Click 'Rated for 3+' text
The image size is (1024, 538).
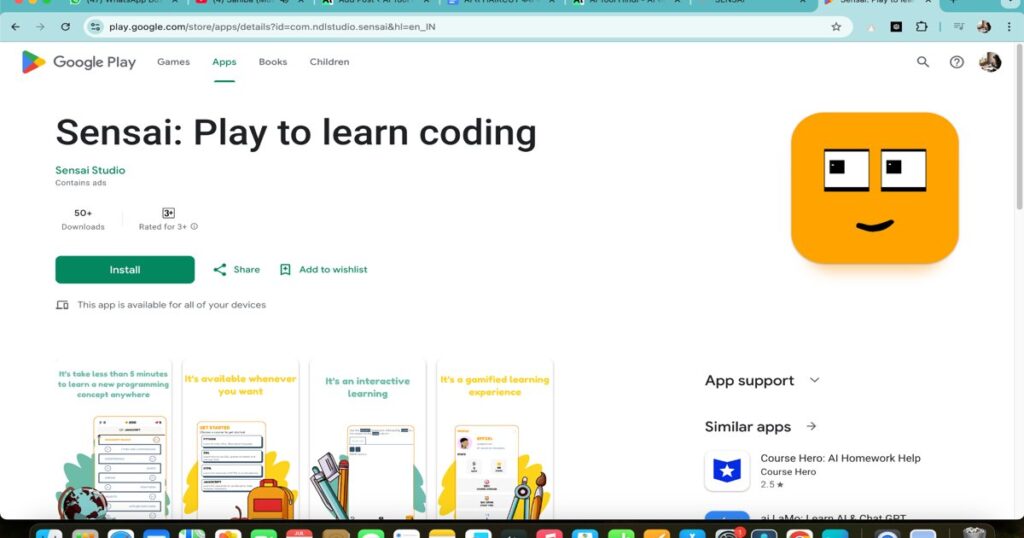click(x=163, y=227)
